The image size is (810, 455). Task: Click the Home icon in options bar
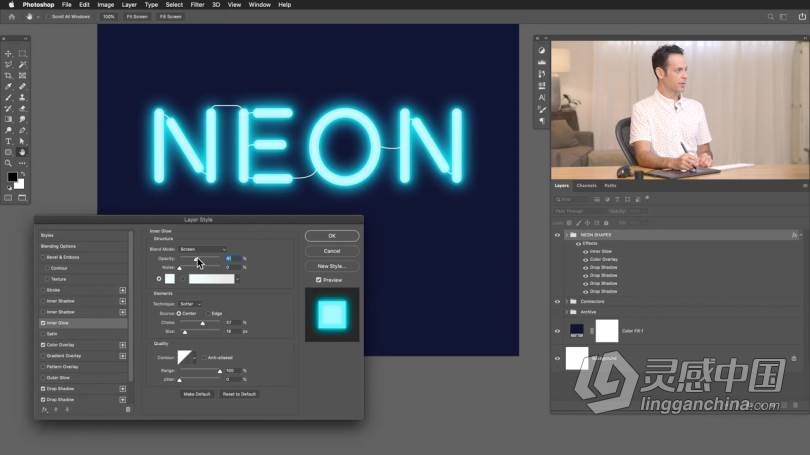[x=12, y=17]
